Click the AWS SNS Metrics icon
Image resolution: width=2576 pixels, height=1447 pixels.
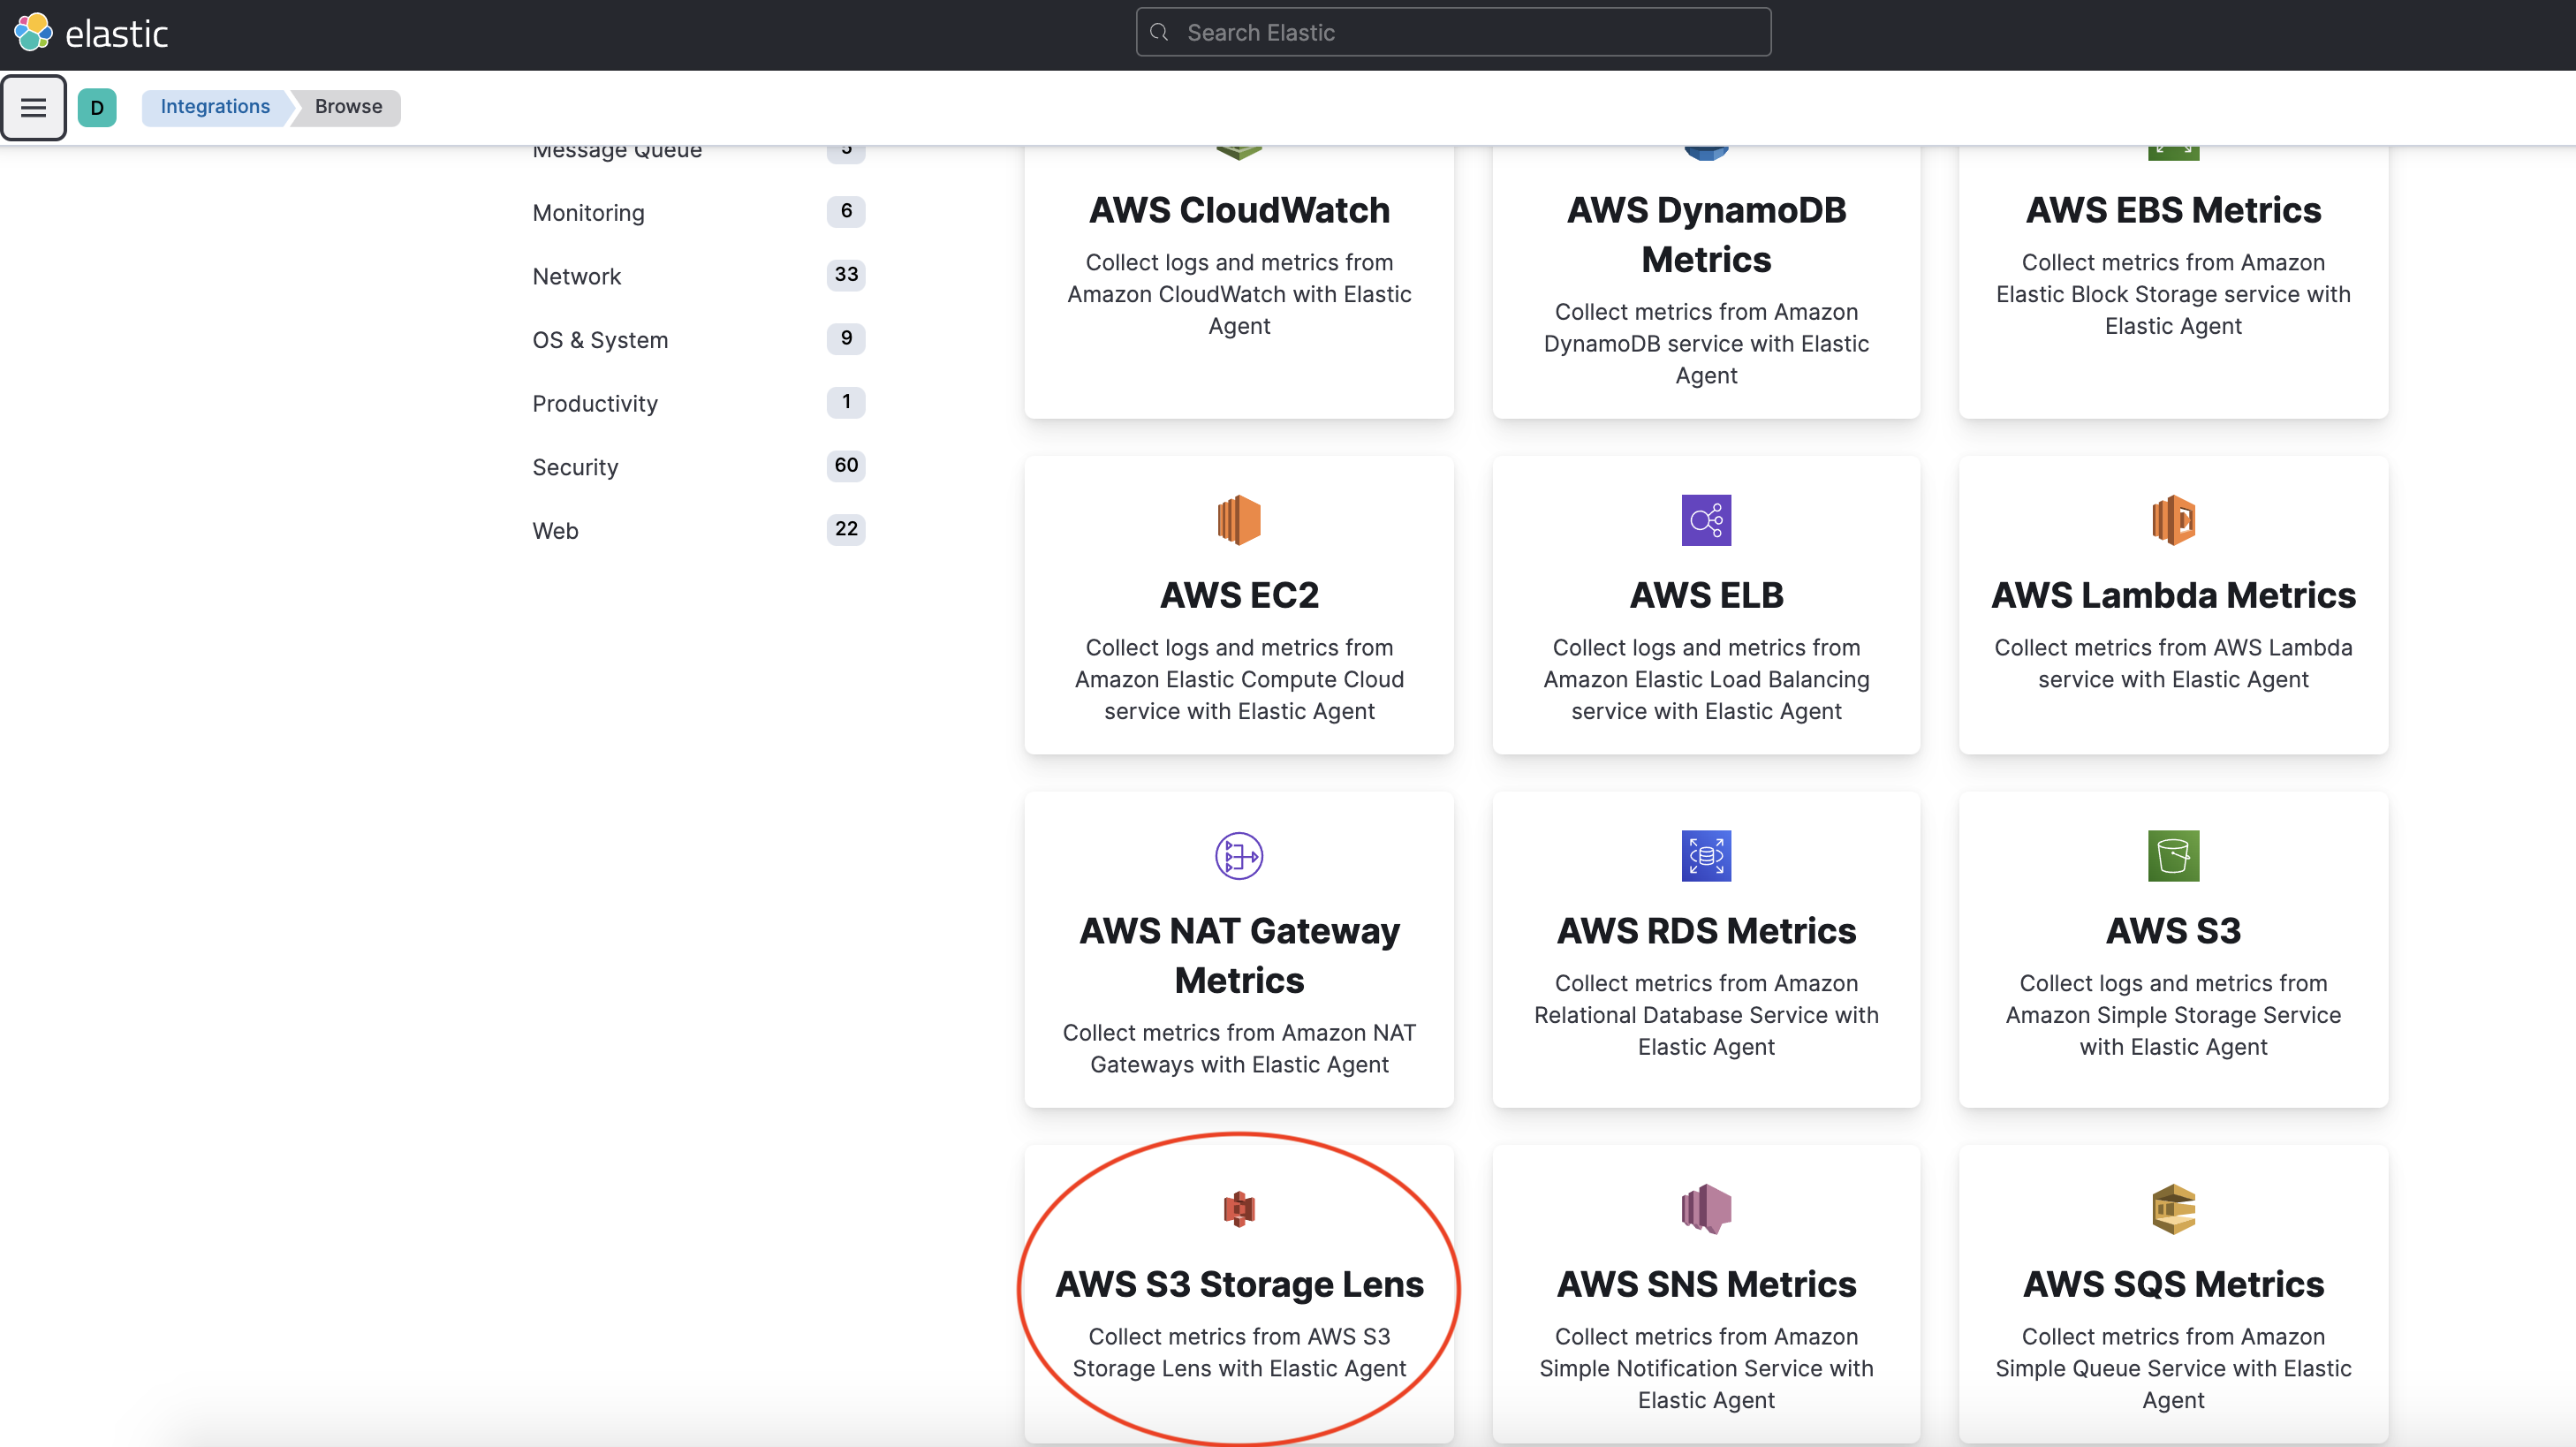click(1705, 1209)
